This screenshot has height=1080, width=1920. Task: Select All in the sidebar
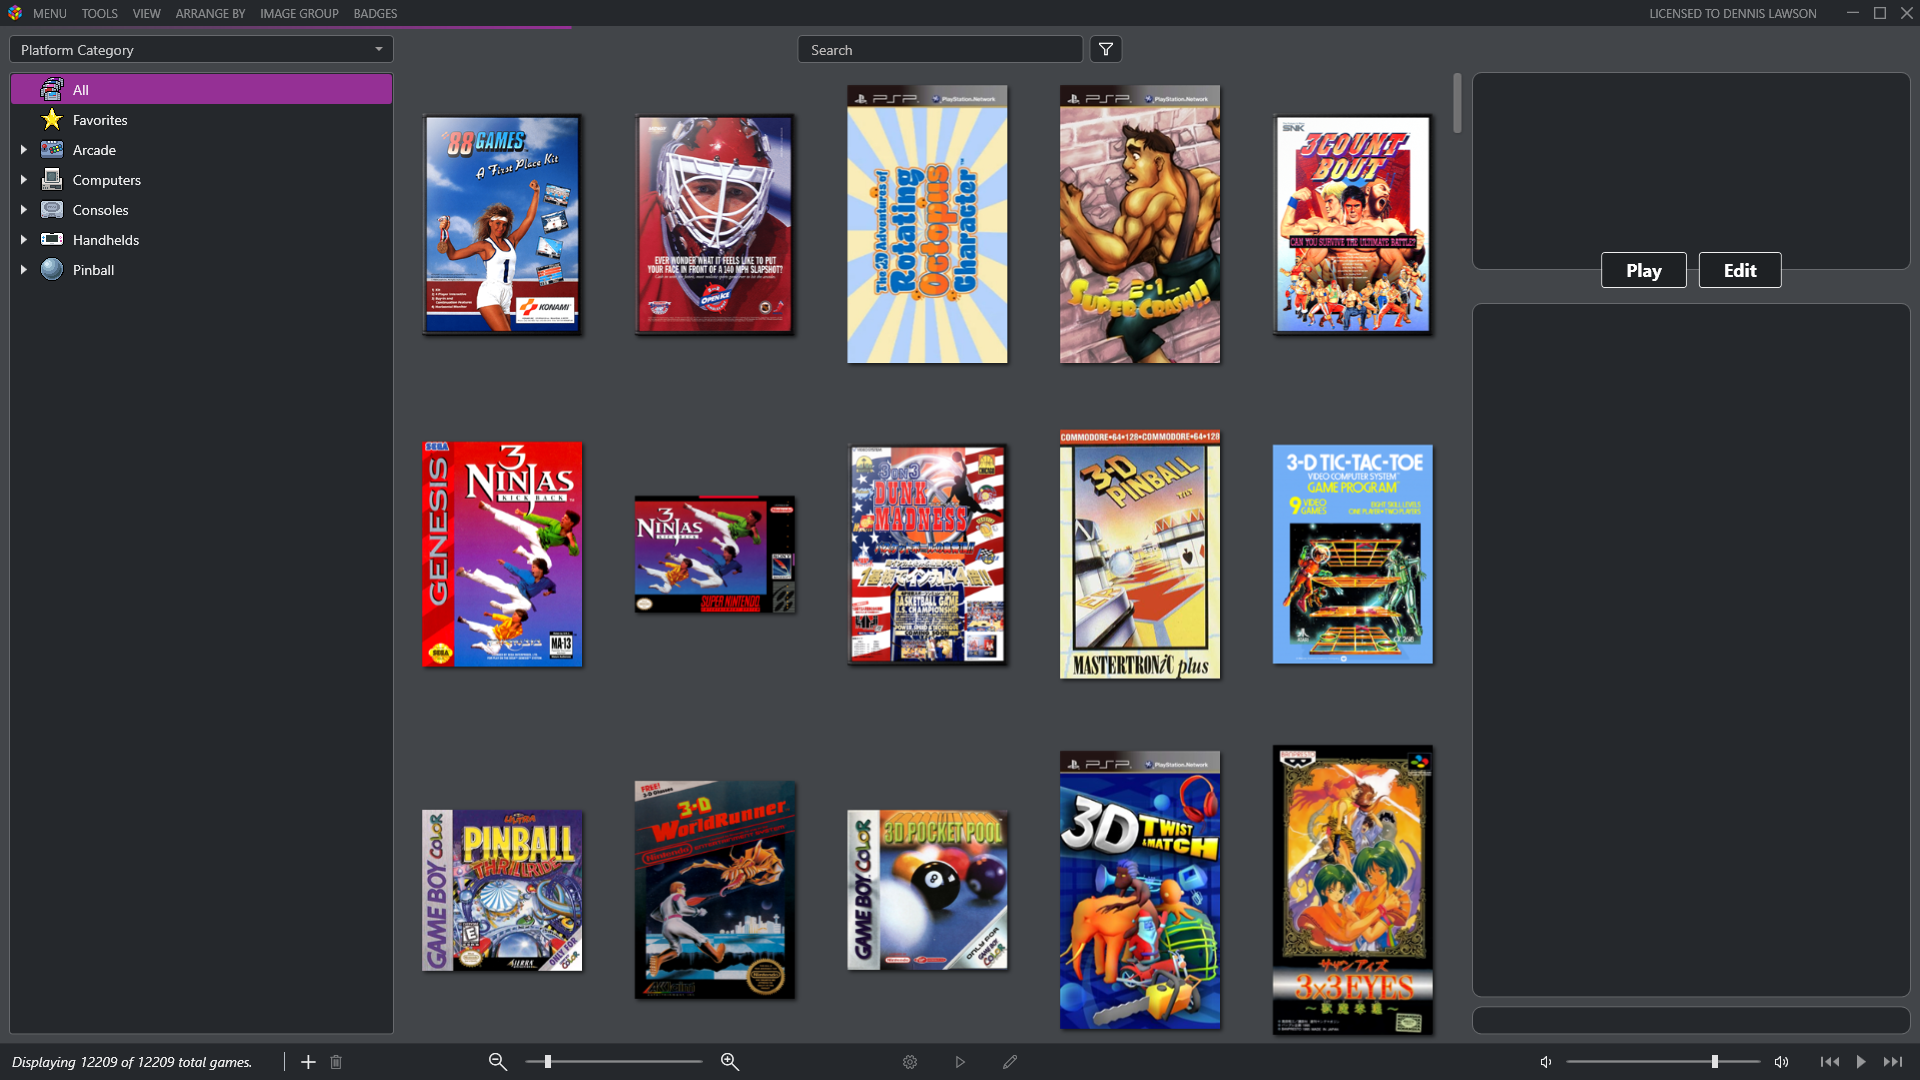click(x=201, y=90)
